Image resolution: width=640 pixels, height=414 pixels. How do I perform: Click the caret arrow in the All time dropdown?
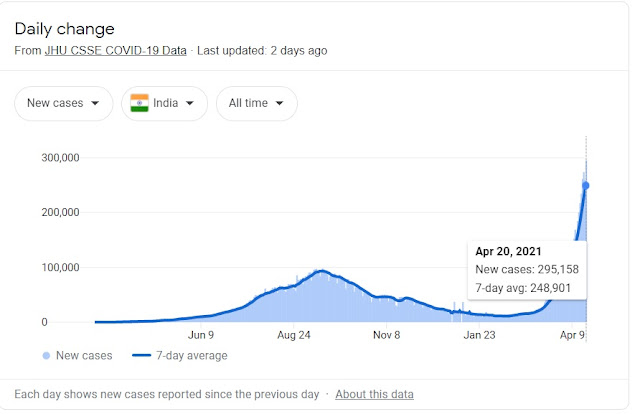(280, 103)
